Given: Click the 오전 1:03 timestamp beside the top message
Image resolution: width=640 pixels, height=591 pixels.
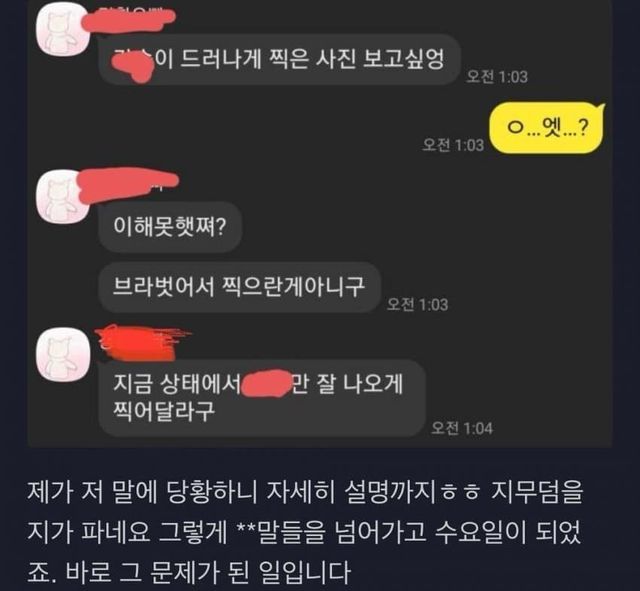Looking at the screenshot, I should [497, 77].
